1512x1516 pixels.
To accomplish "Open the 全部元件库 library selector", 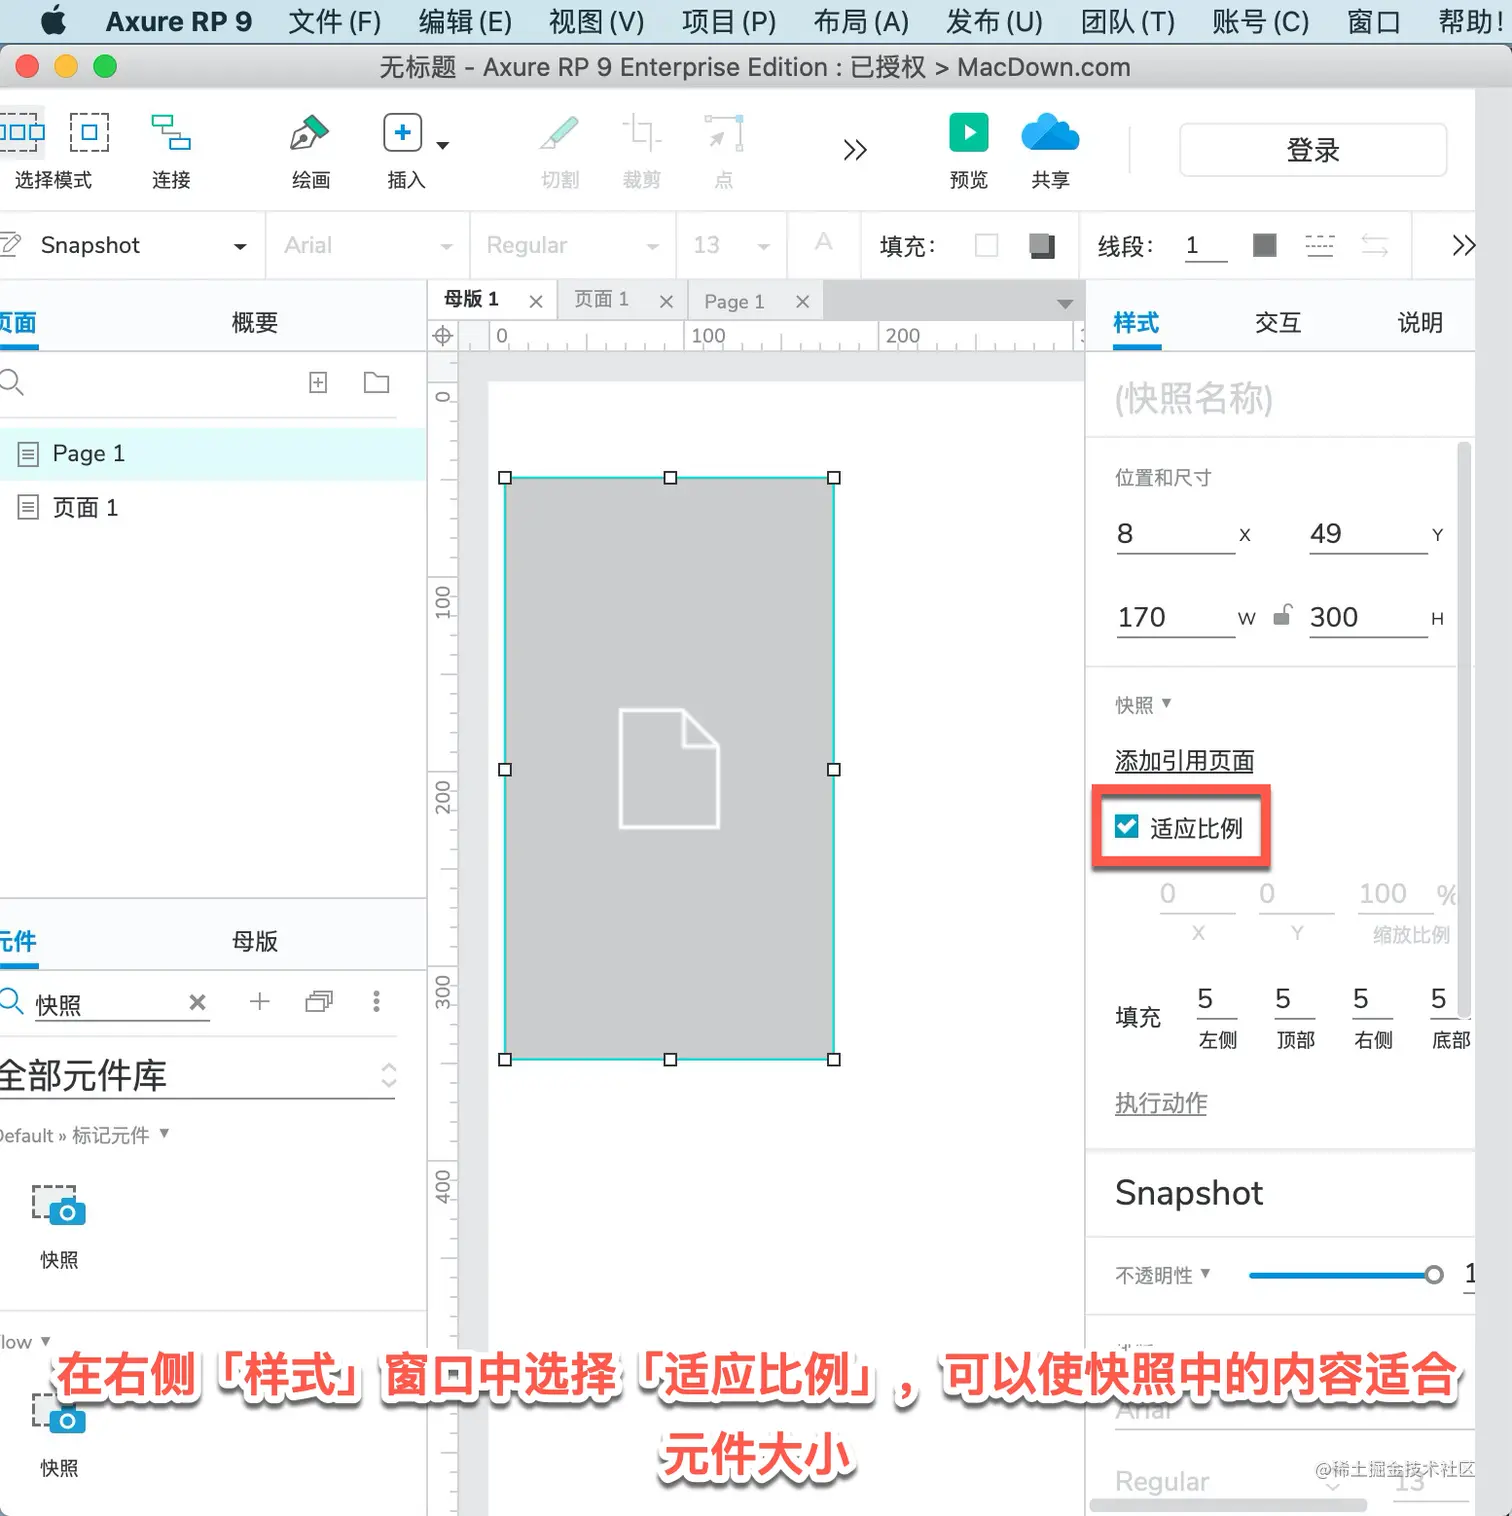I will coord(198,1076).
